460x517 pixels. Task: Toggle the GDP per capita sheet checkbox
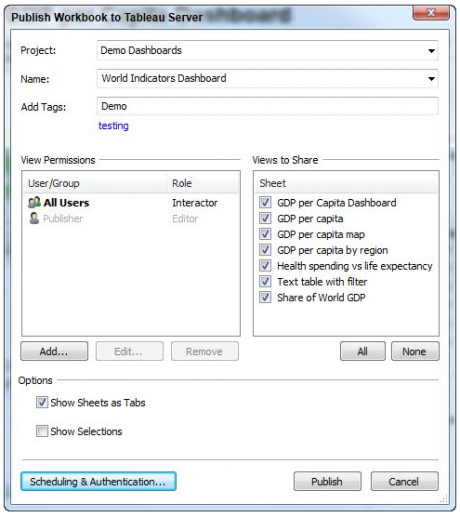[265, 218]
